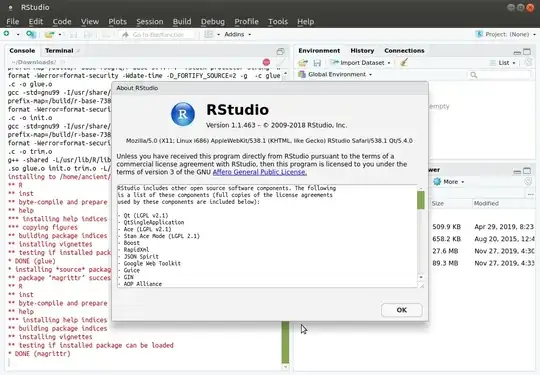
Task: Switch to the Connections tab
Action: coord(404,51)
